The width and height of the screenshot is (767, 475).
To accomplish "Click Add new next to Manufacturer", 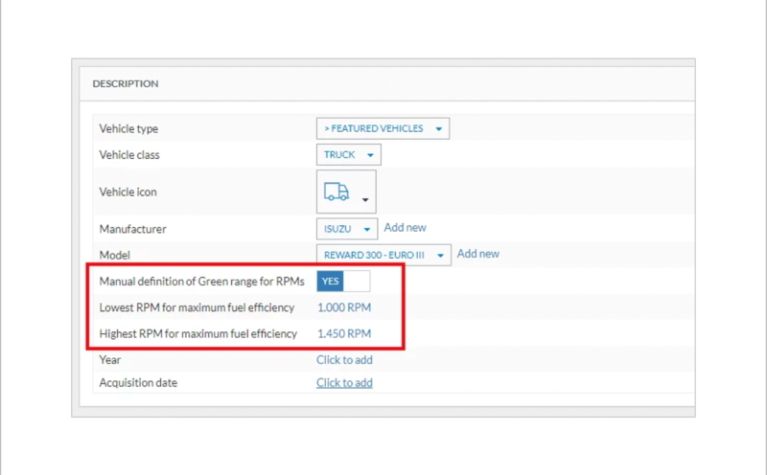I will coord(405,227).
